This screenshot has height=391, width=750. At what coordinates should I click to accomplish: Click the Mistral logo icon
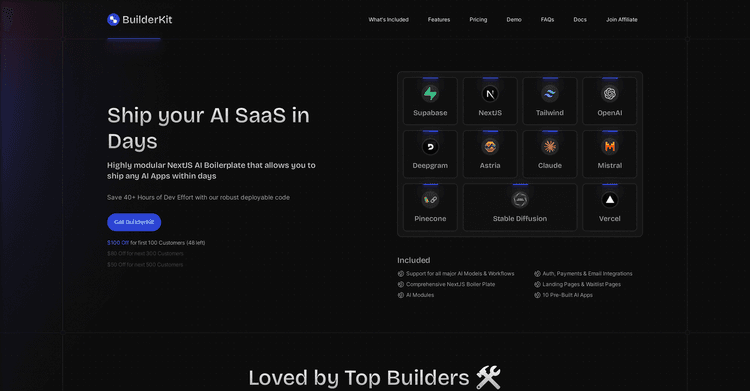pos(609,146)
